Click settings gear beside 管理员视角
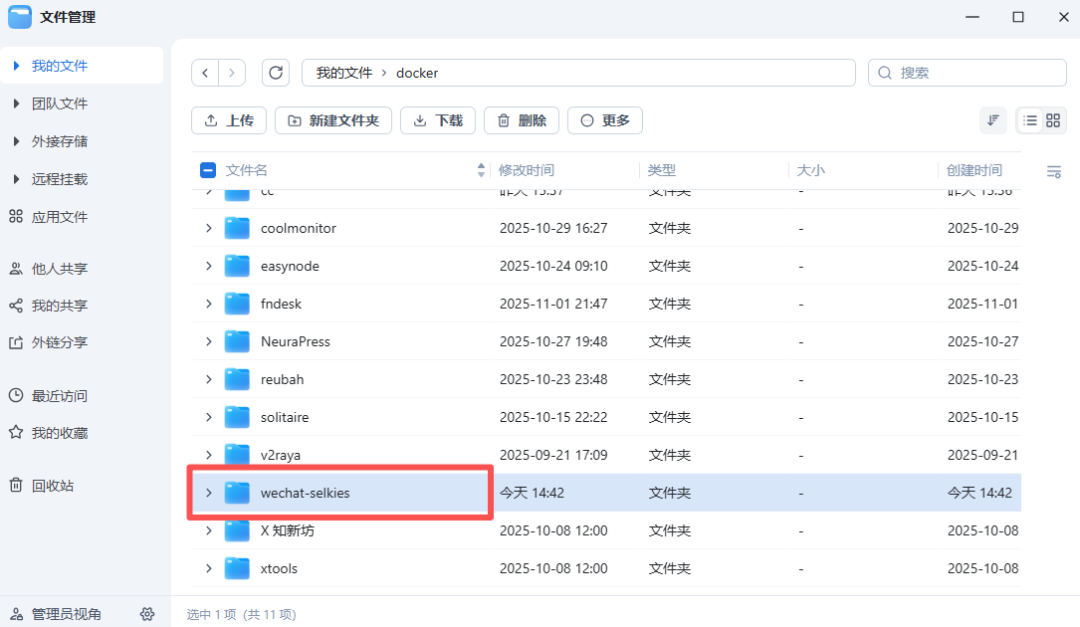1080x627 pixels. [x=147, y=614]
